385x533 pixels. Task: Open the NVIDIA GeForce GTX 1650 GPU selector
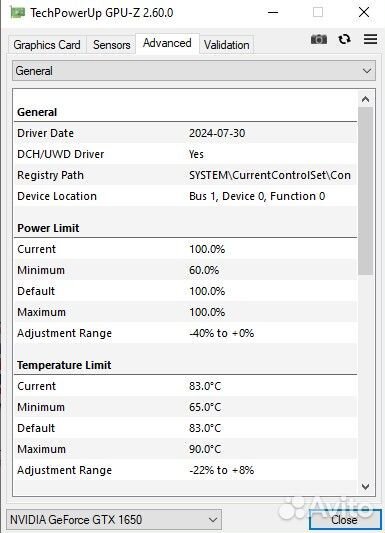tap(114, 520)
